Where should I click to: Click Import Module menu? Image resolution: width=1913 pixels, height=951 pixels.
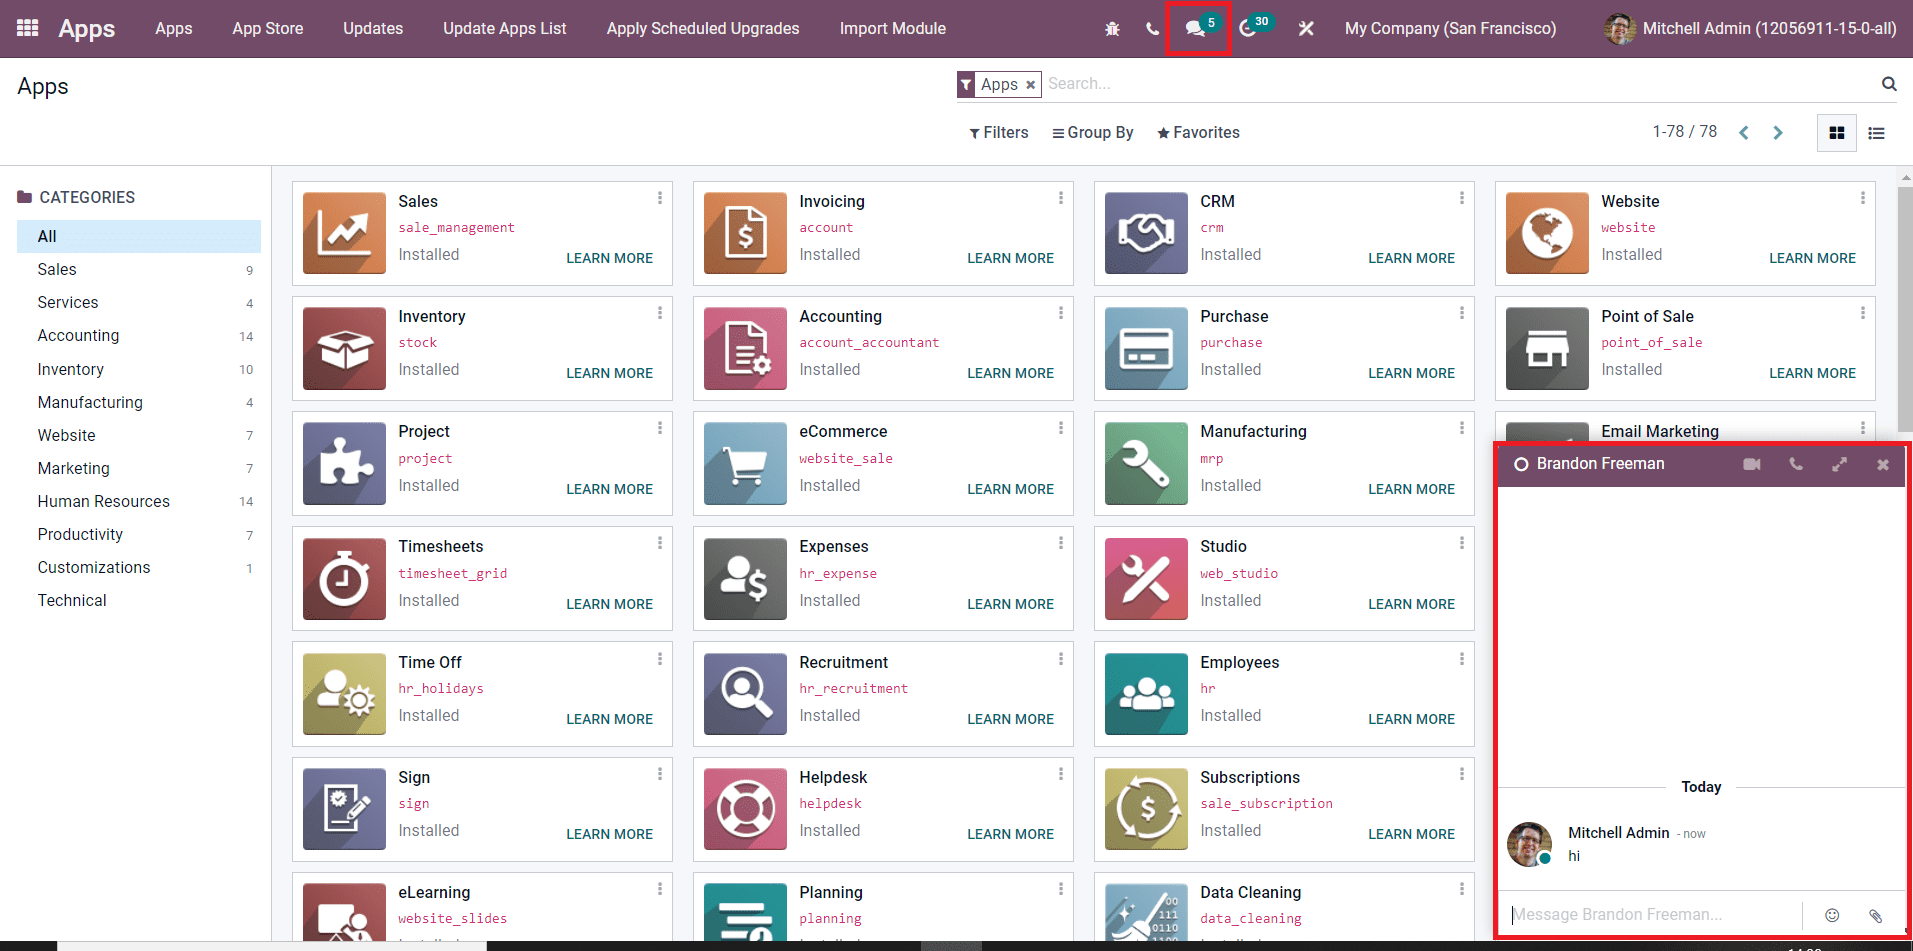pyautogui.click(x=893, y=28)
